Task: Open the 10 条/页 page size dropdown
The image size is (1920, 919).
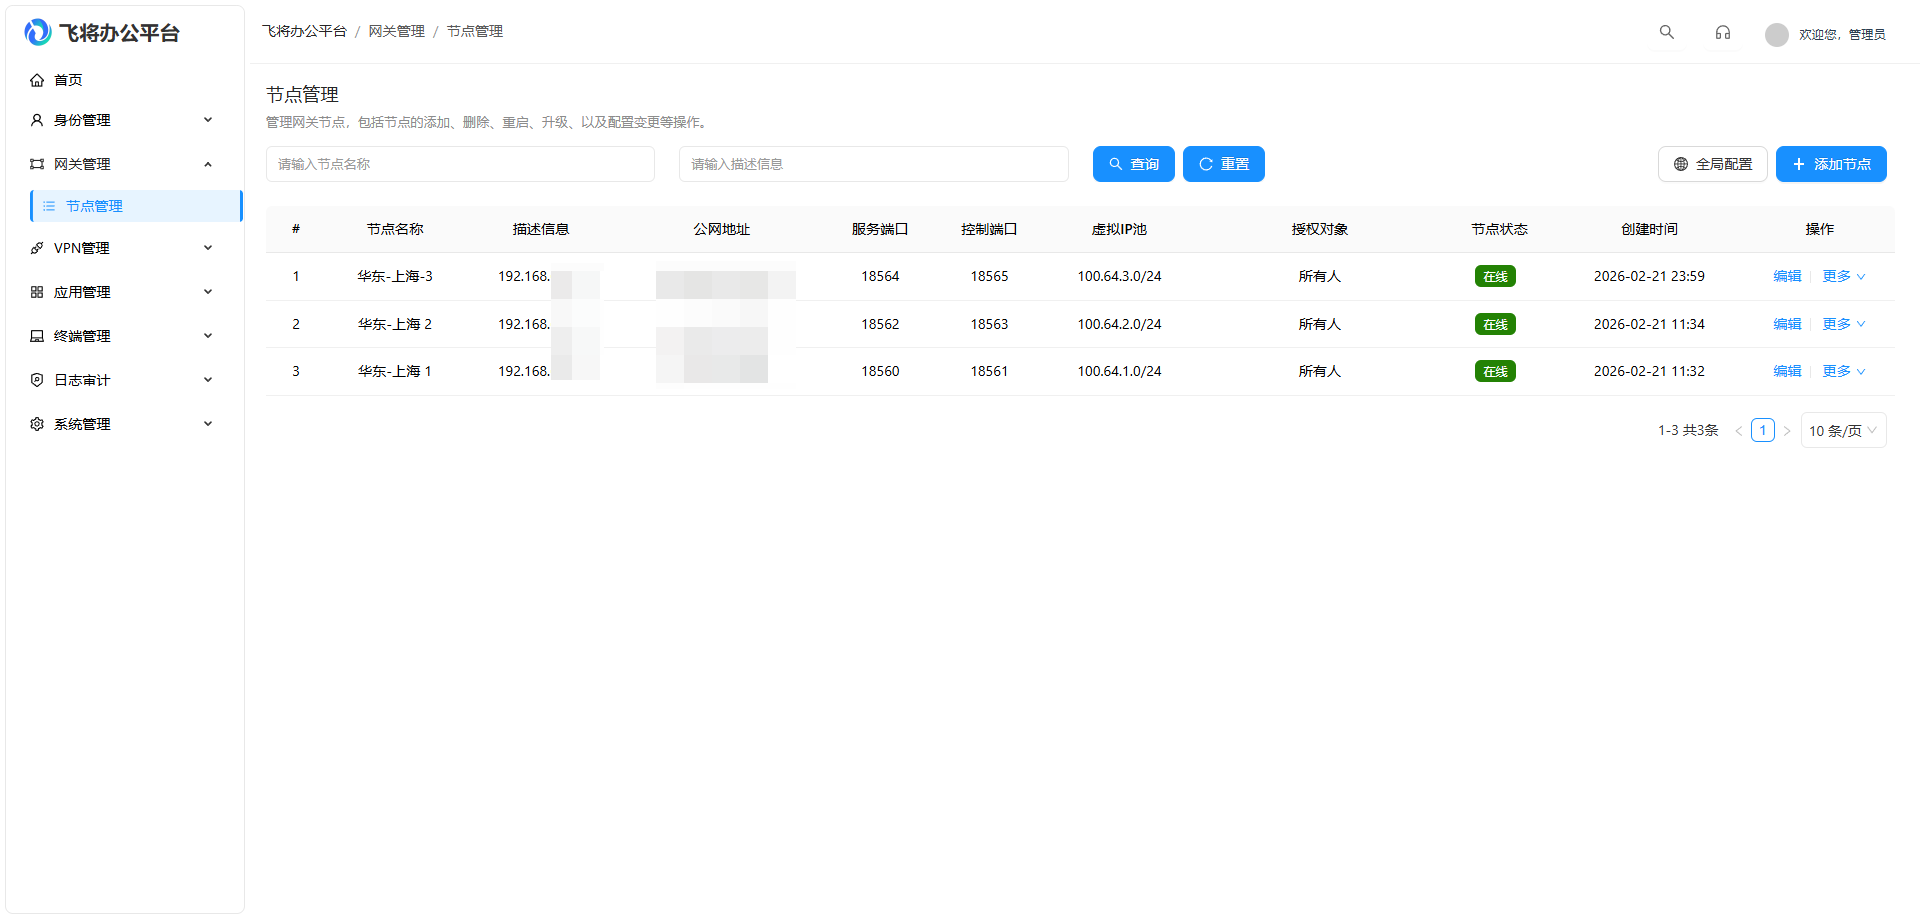Action: coord(1842,430)
